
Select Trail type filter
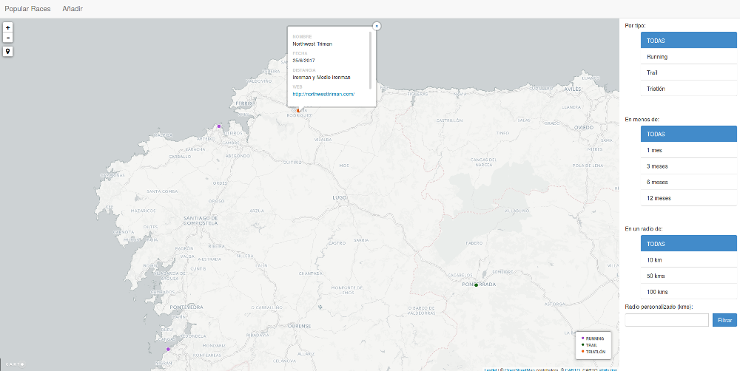click(689, 73)
